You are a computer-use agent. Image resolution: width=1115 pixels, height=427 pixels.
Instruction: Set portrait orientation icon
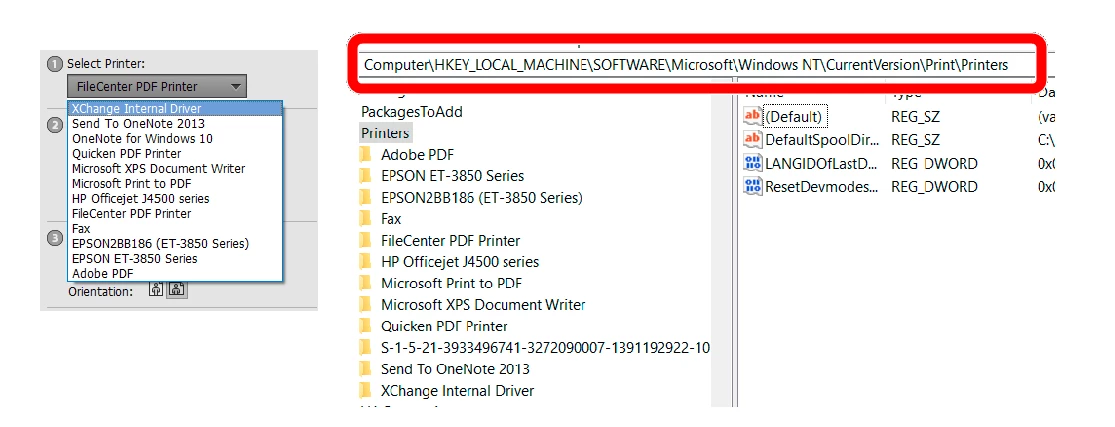(156, 290)
